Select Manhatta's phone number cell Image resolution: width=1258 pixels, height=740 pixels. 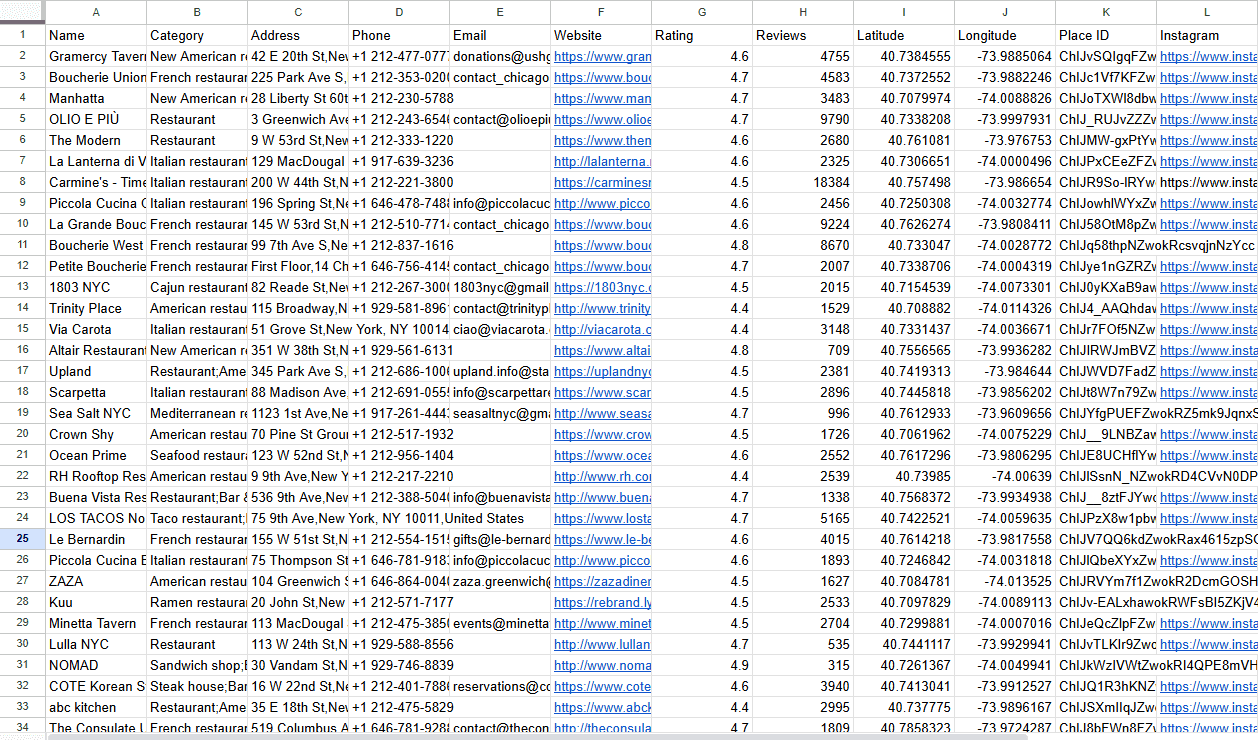click(398, 98)
